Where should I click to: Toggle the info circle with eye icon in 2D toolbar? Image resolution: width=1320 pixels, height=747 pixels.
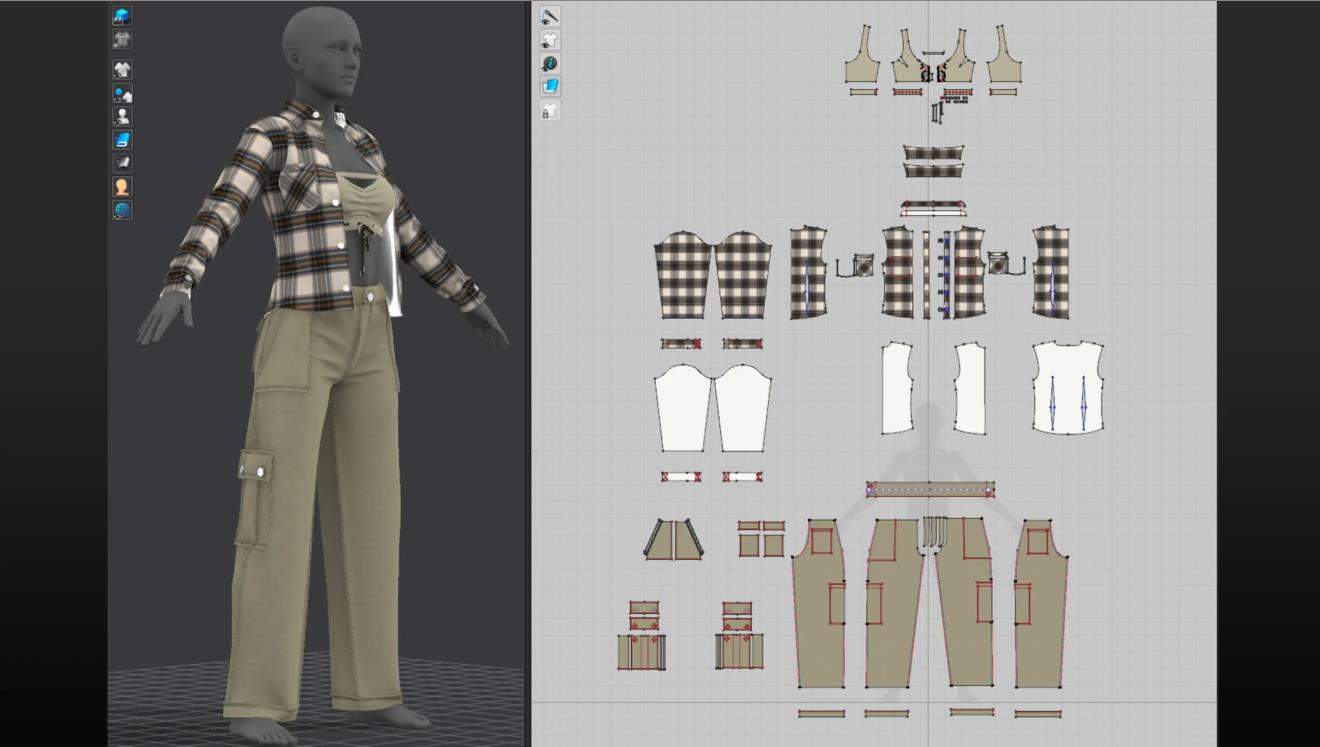point(550,63)
